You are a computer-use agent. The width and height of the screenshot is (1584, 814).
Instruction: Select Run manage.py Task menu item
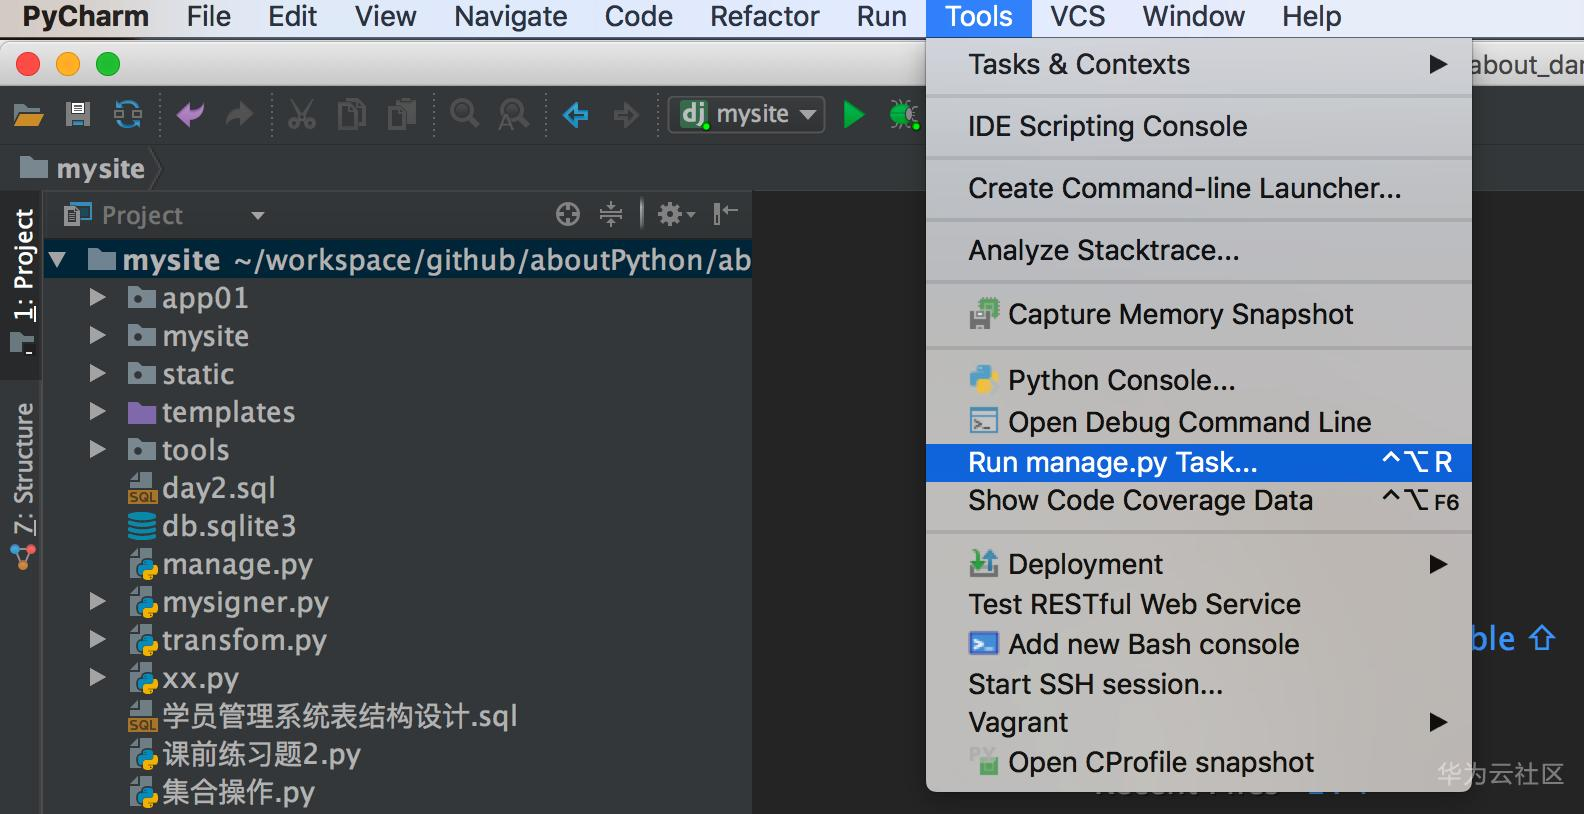click(x=1112, y=463)
